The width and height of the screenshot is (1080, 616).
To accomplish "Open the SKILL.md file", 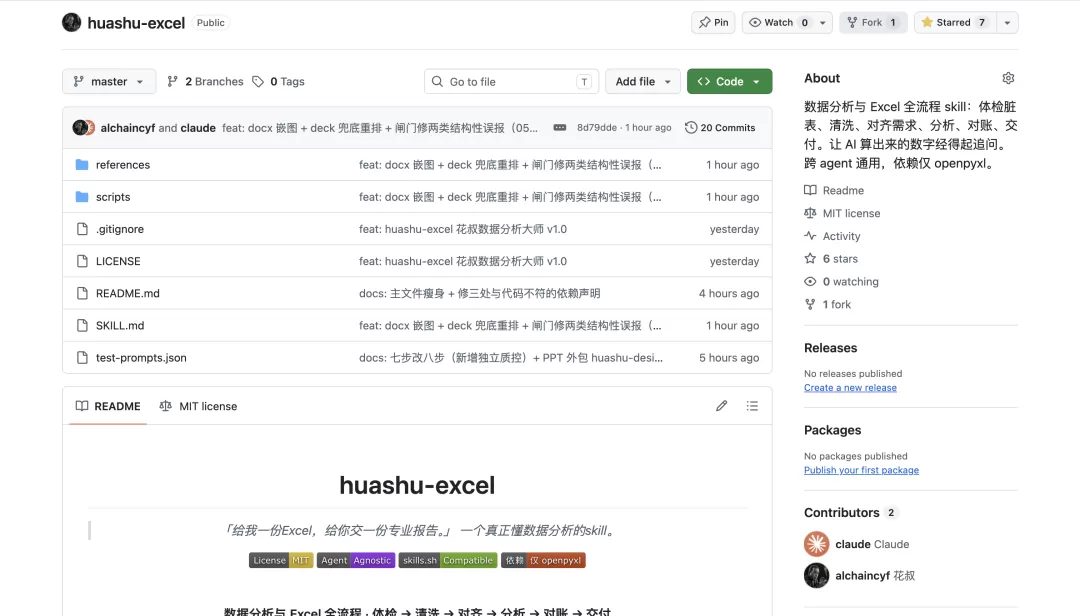I will (x=120, y=325).
